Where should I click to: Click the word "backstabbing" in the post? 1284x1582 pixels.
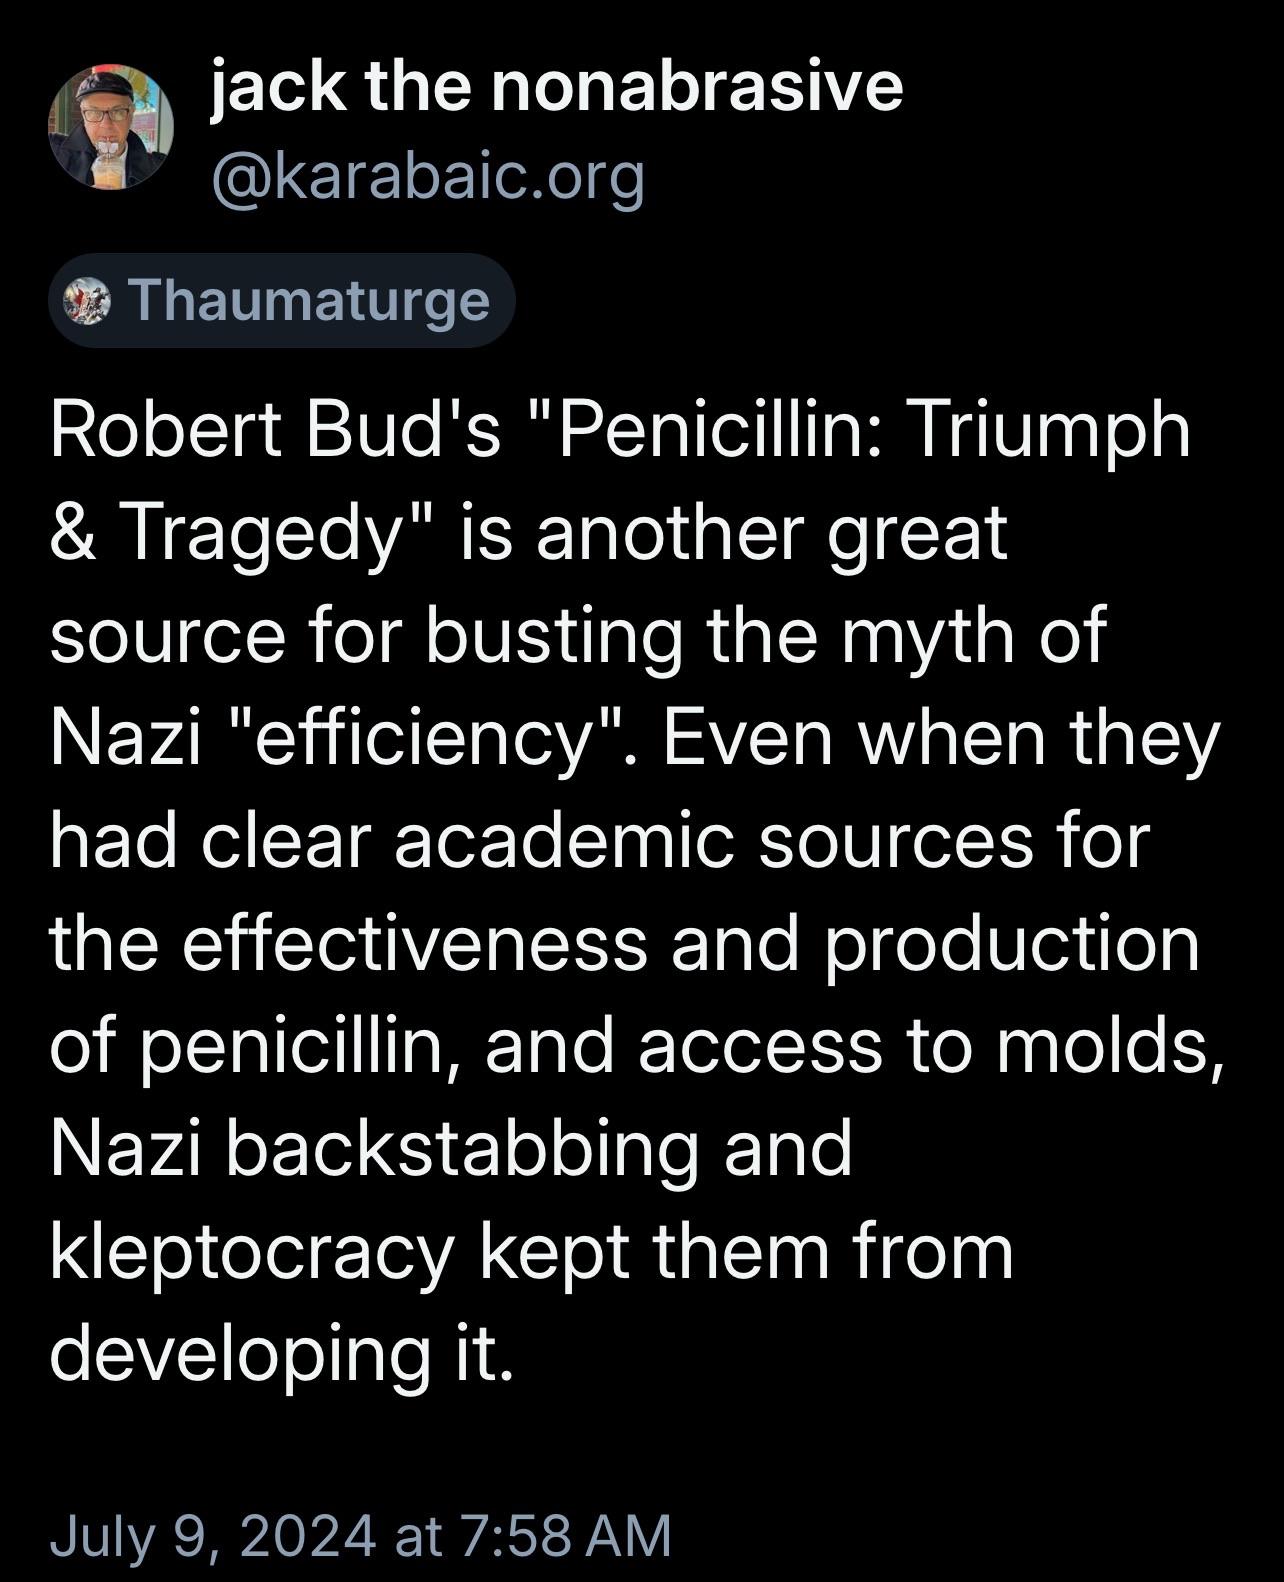click(461, 1148)
